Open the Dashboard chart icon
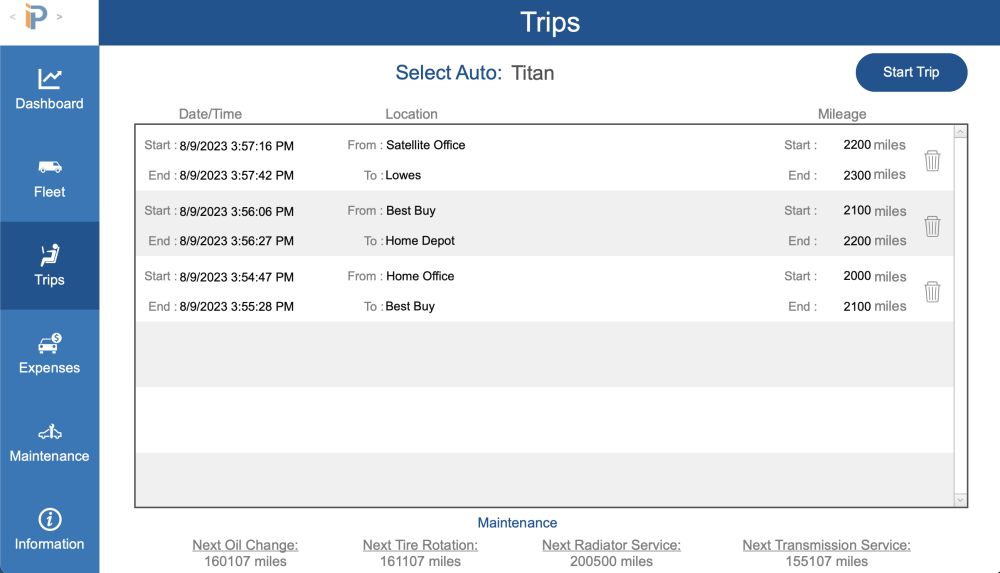Image resolution: width=1000 pixels, height=573 pixels. (49, 79)
